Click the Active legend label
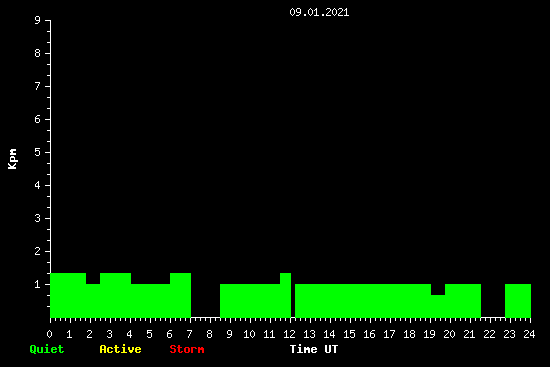550x367 pixels. click(120, 349)
